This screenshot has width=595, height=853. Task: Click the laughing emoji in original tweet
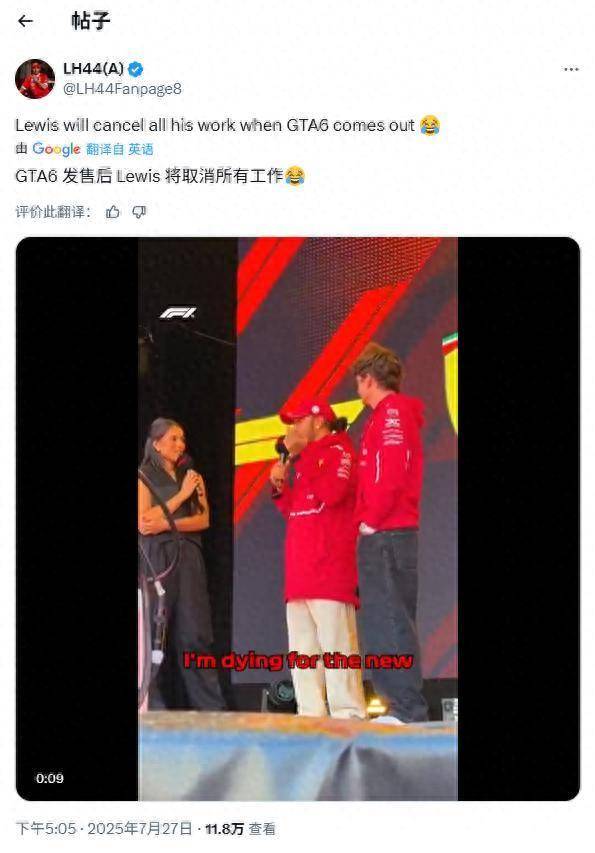430,125
